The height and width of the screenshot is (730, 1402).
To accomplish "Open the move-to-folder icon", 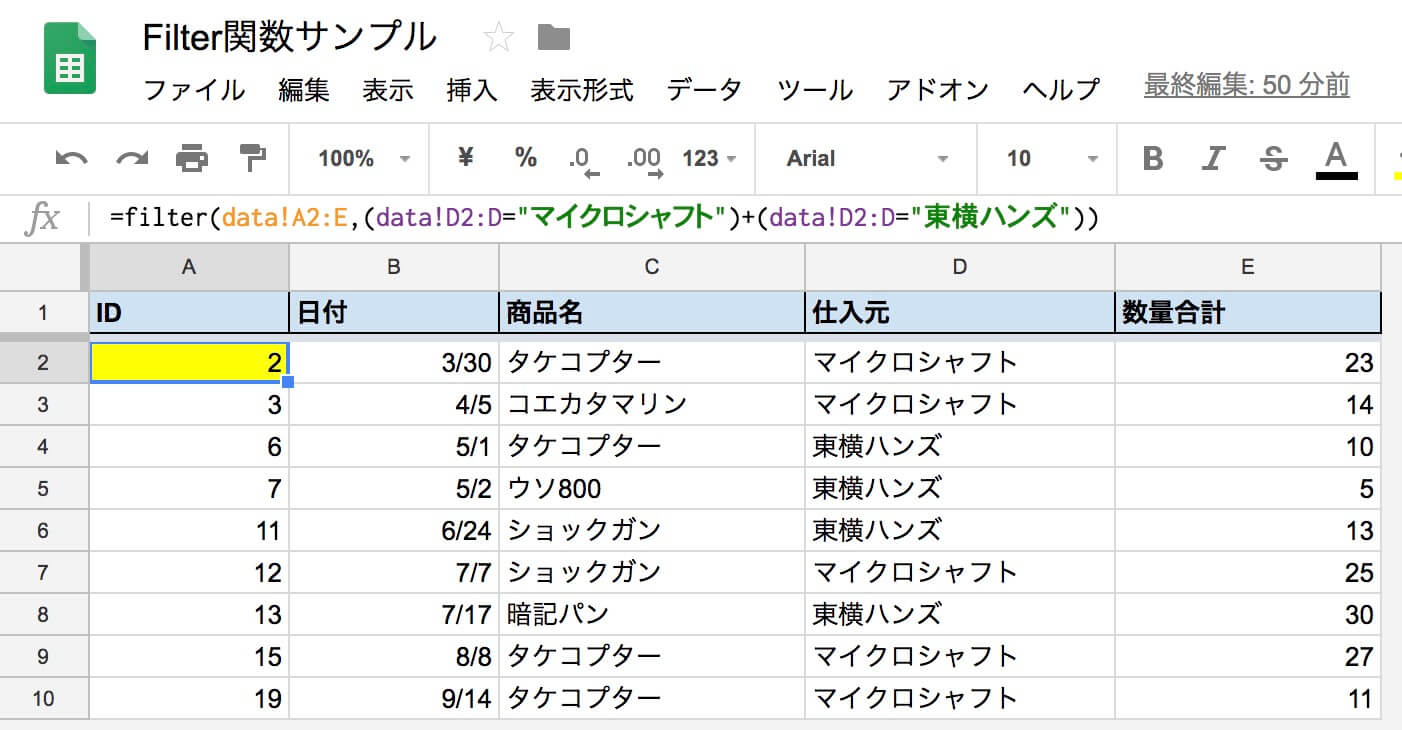I will click(553, 39).
